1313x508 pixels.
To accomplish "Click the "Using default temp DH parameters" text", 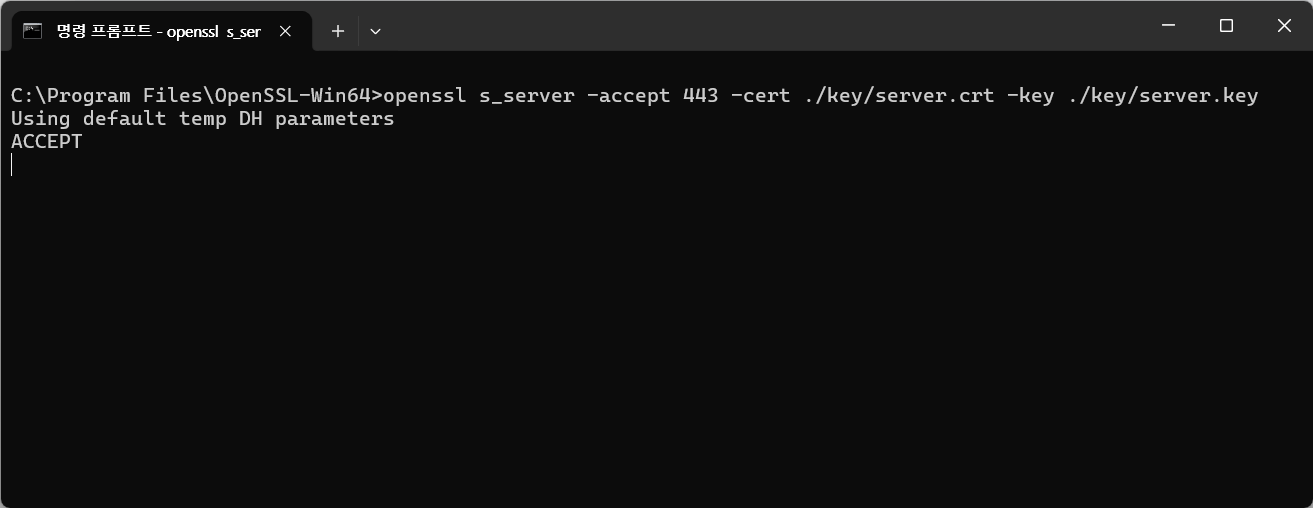I will point(202,119).
